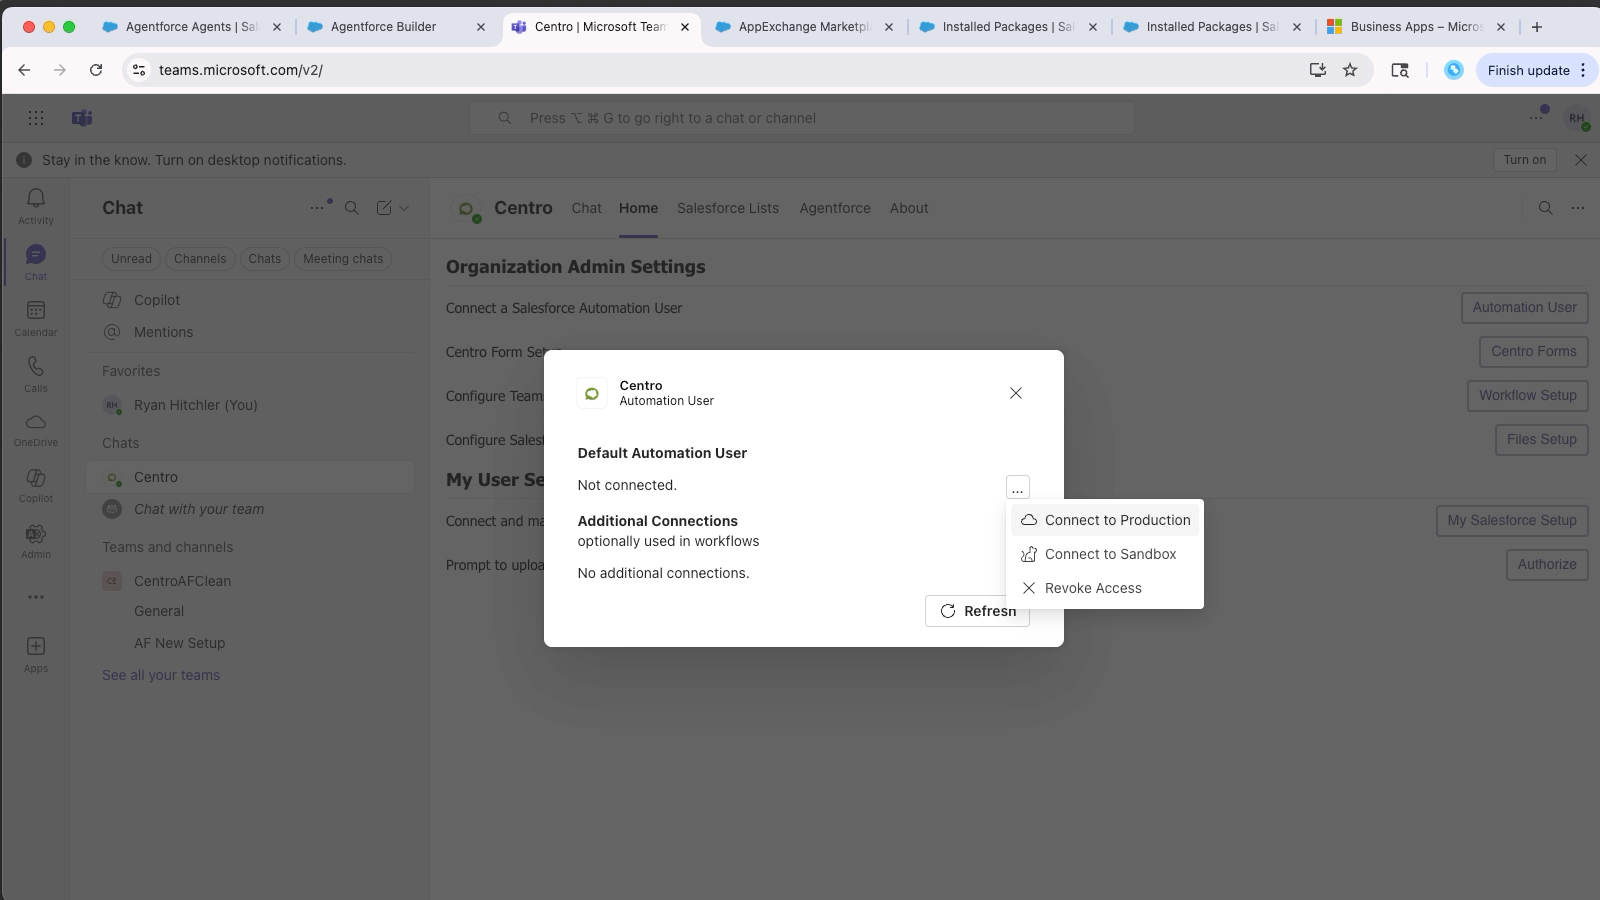Switch to Agentforce tab
The height and width of the screenshot is (900, 1600).
coord(835,208)
